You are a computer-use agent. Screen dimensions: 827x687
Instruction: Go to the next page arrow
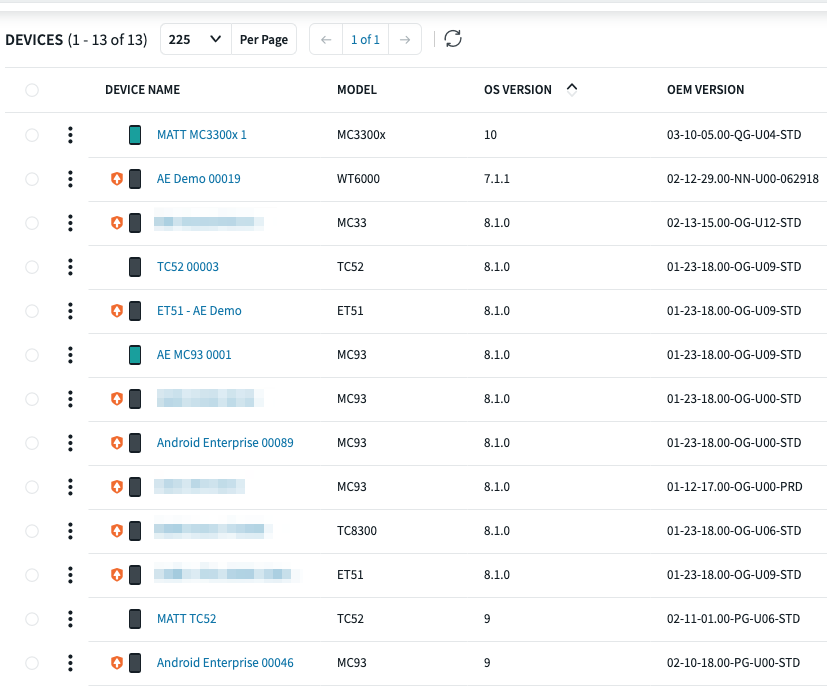(x=404, y=40)
